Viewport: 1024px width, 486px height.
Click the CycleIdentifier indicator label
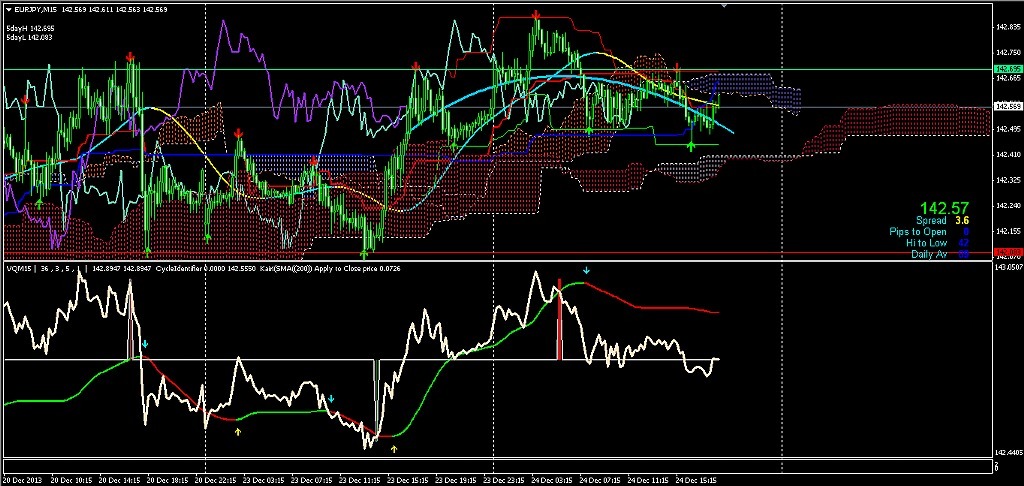pos(180,268)
